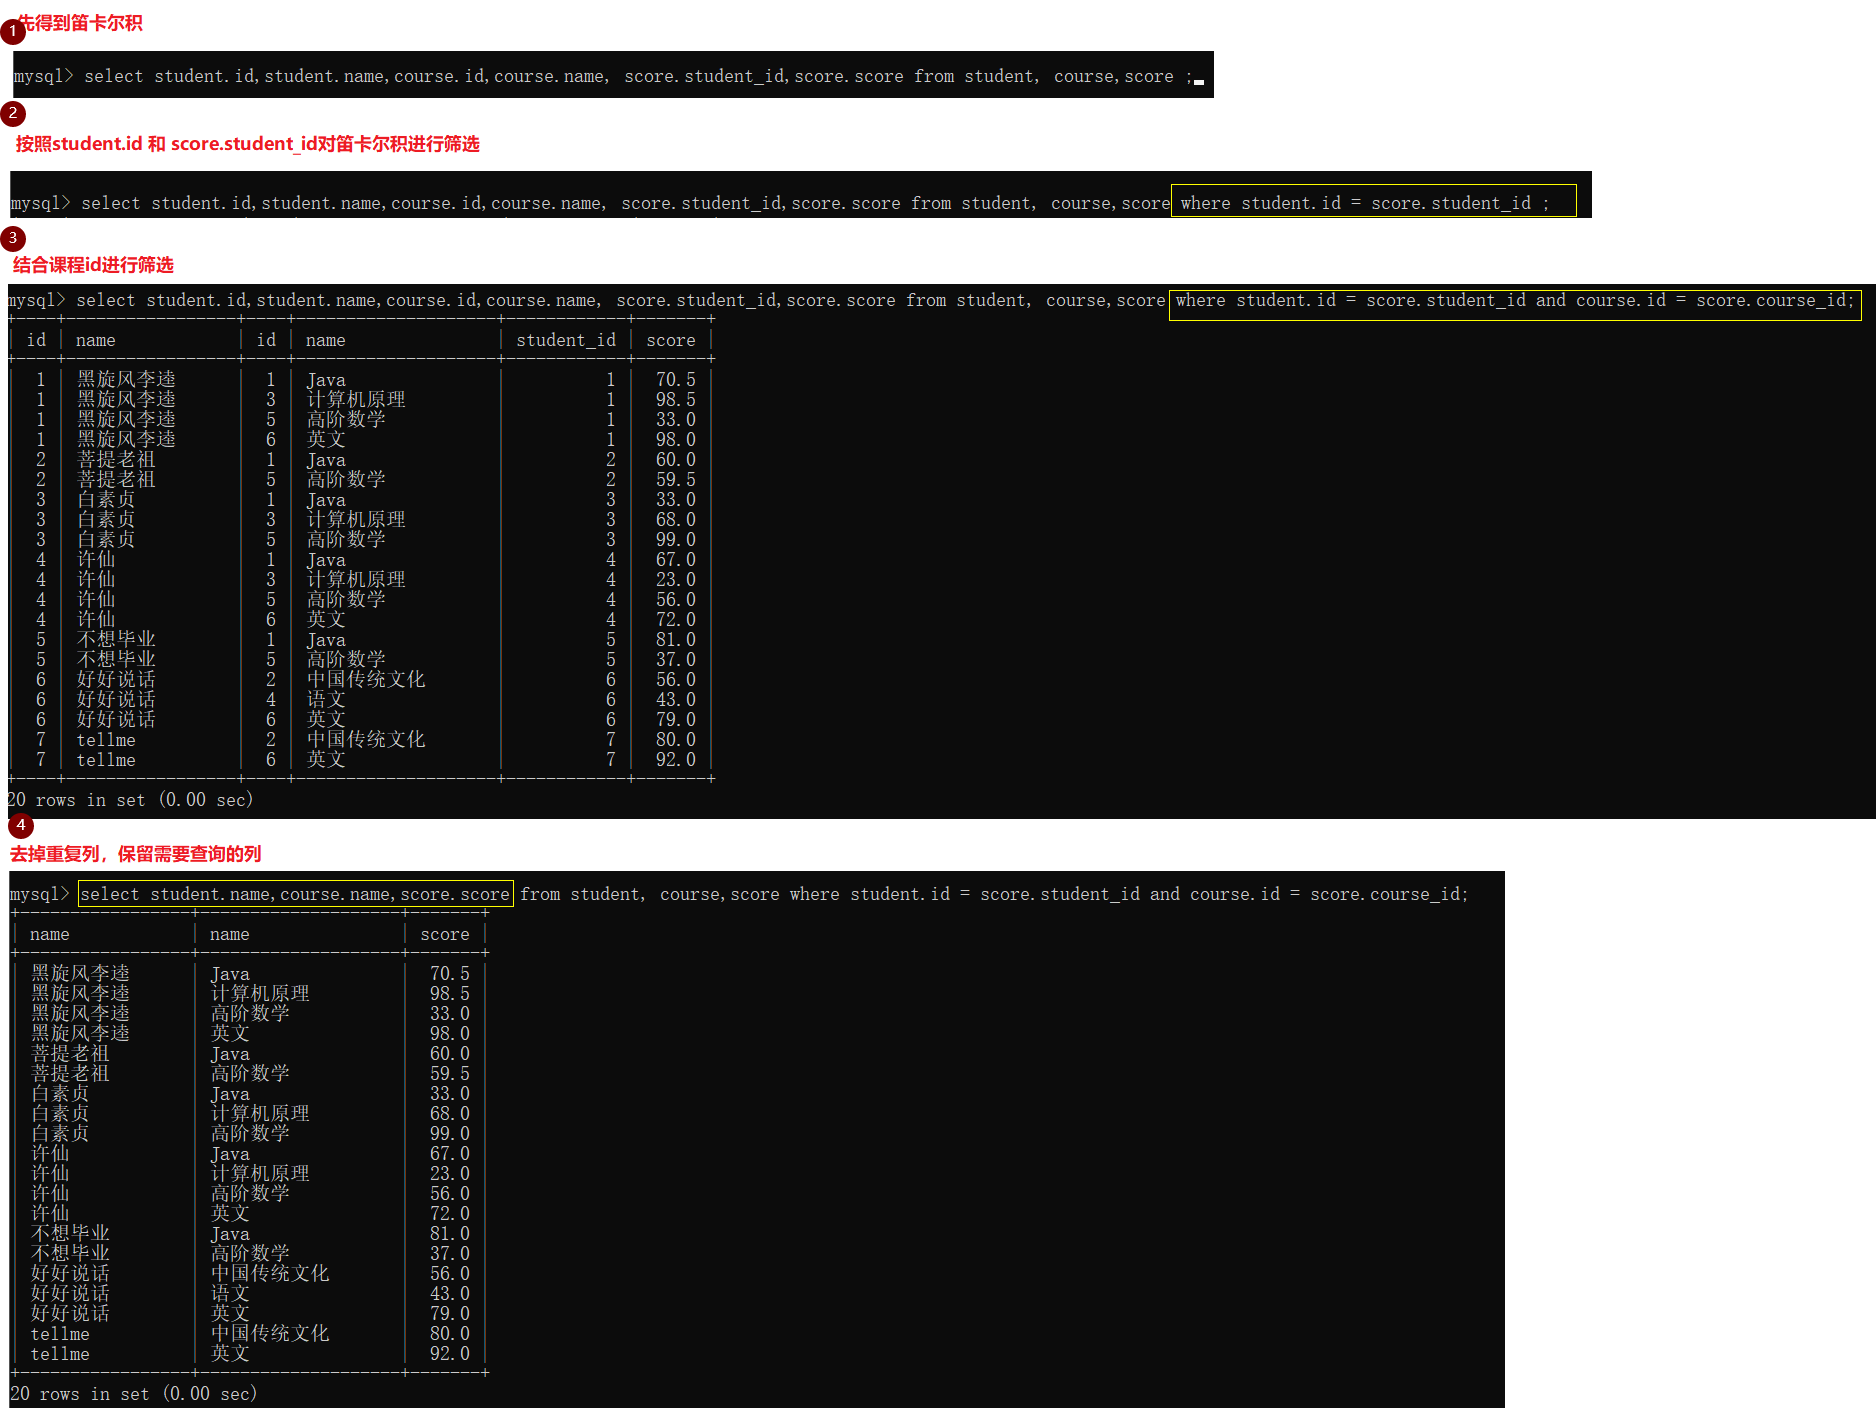Click score 99.0 in the six-column table

tap(676, 539)
